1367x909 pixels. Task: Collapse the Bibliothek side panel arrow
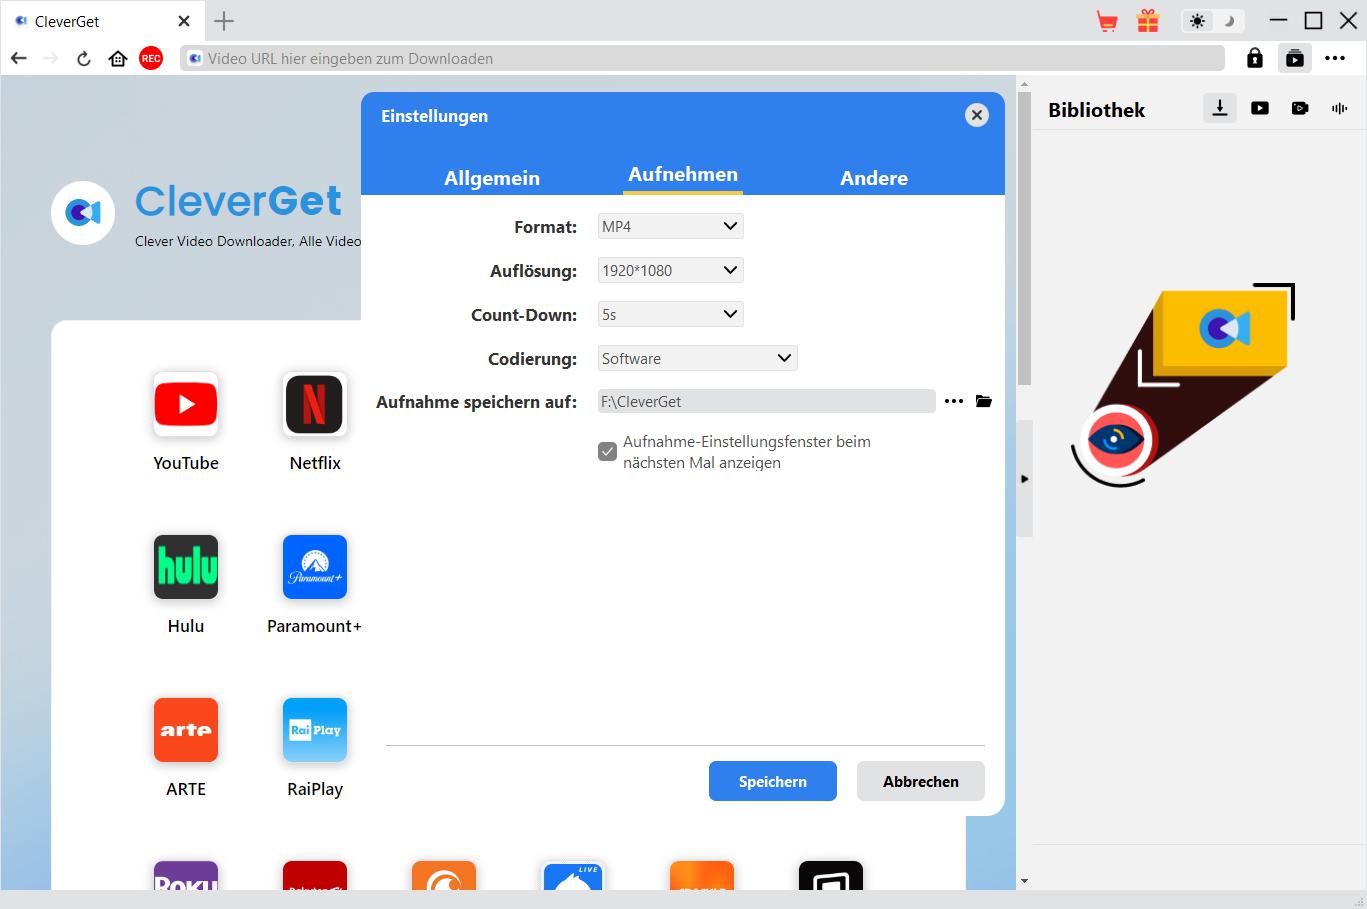1024,479
